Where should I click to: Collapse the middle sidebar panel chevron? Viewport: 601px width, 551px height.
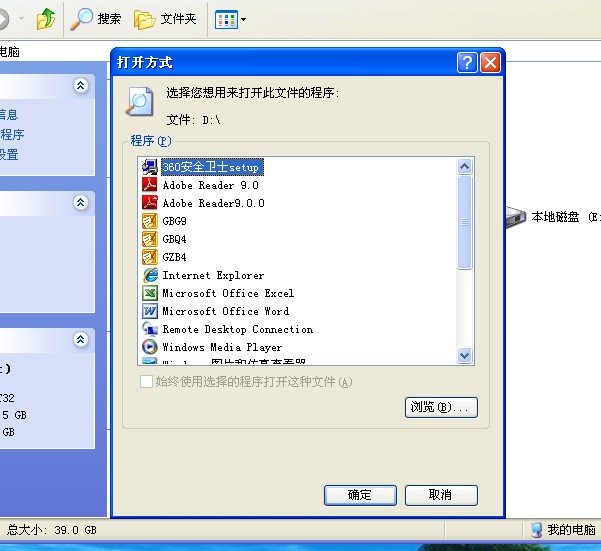pos(80,202)
